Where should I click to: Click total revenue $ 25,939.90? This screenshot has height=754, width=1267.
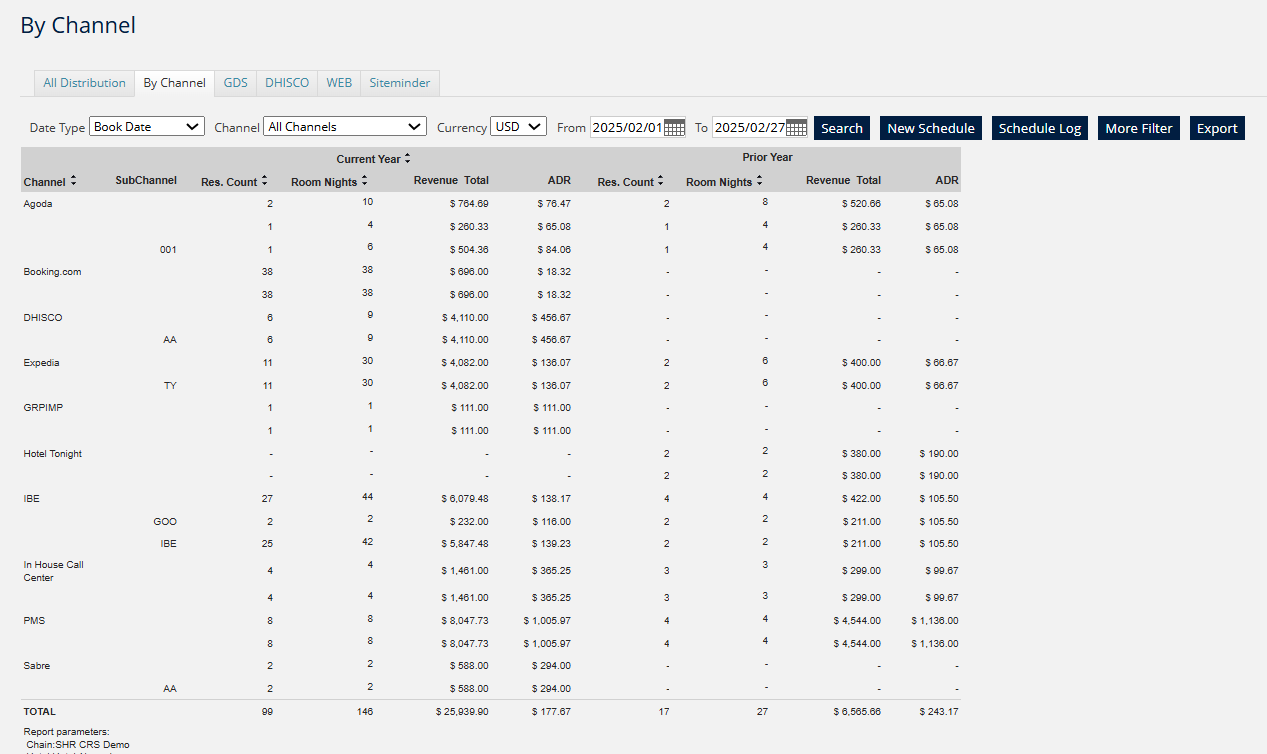click(462, 711)
